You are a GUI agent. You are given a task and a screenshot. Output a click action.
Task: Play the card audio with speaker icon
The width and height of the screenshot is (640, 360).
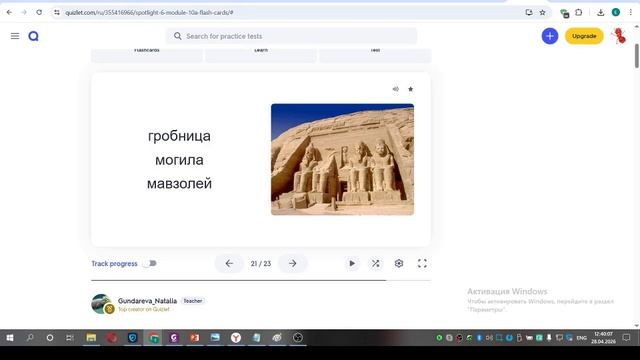pyautogui.click(x=396, y=89)
